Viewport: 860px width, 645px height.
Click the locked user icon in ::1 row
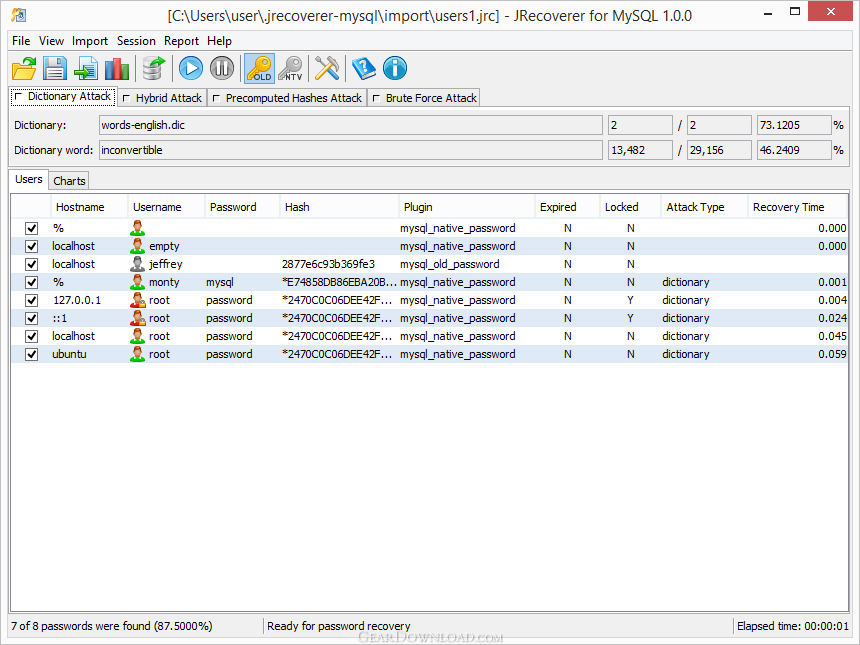pos(137,318)
